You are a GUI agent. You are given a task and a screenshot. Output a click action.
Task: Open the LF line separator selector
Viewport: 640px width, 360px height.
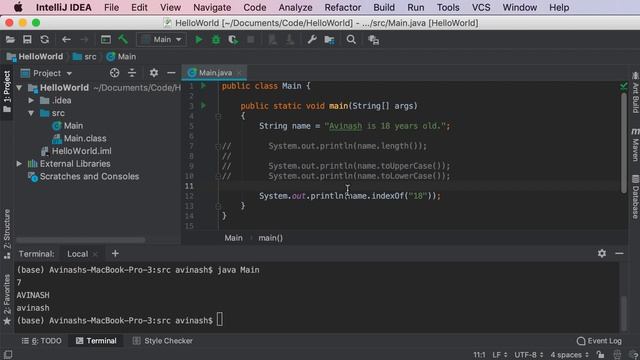pyautogui.click(x=500, y=355)
